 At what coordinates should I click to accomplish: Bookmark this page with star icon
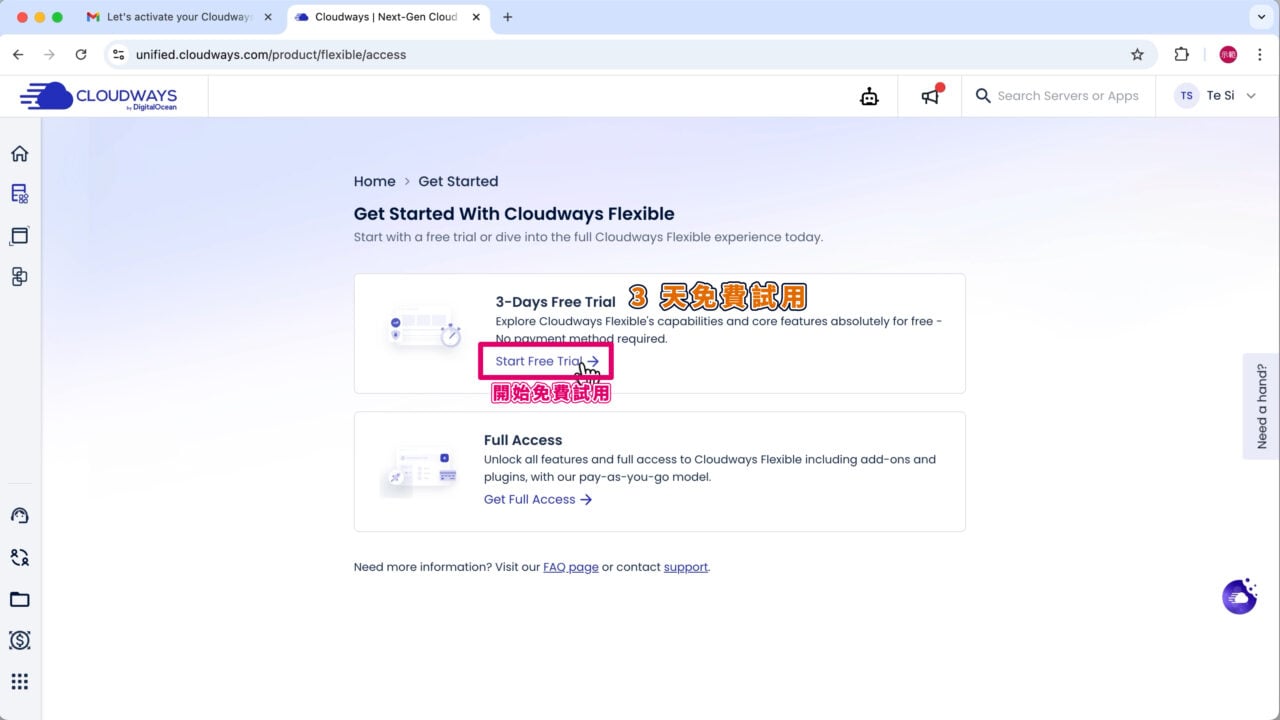[x=1137, y=55]
